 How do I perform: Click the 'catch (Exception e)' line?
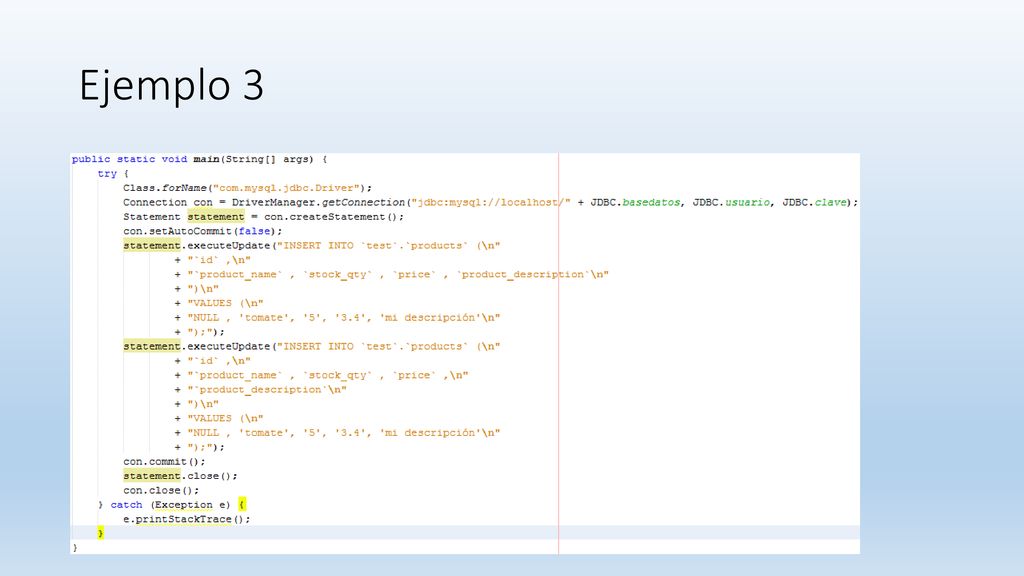click(172, 505)
